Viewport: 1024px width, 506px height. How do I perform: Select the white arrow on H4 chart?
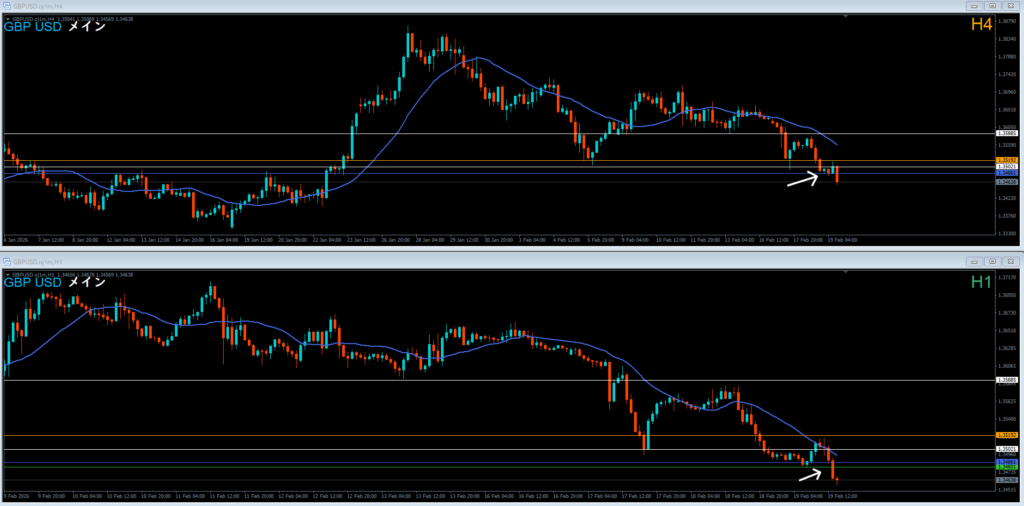tap(801, 180)
